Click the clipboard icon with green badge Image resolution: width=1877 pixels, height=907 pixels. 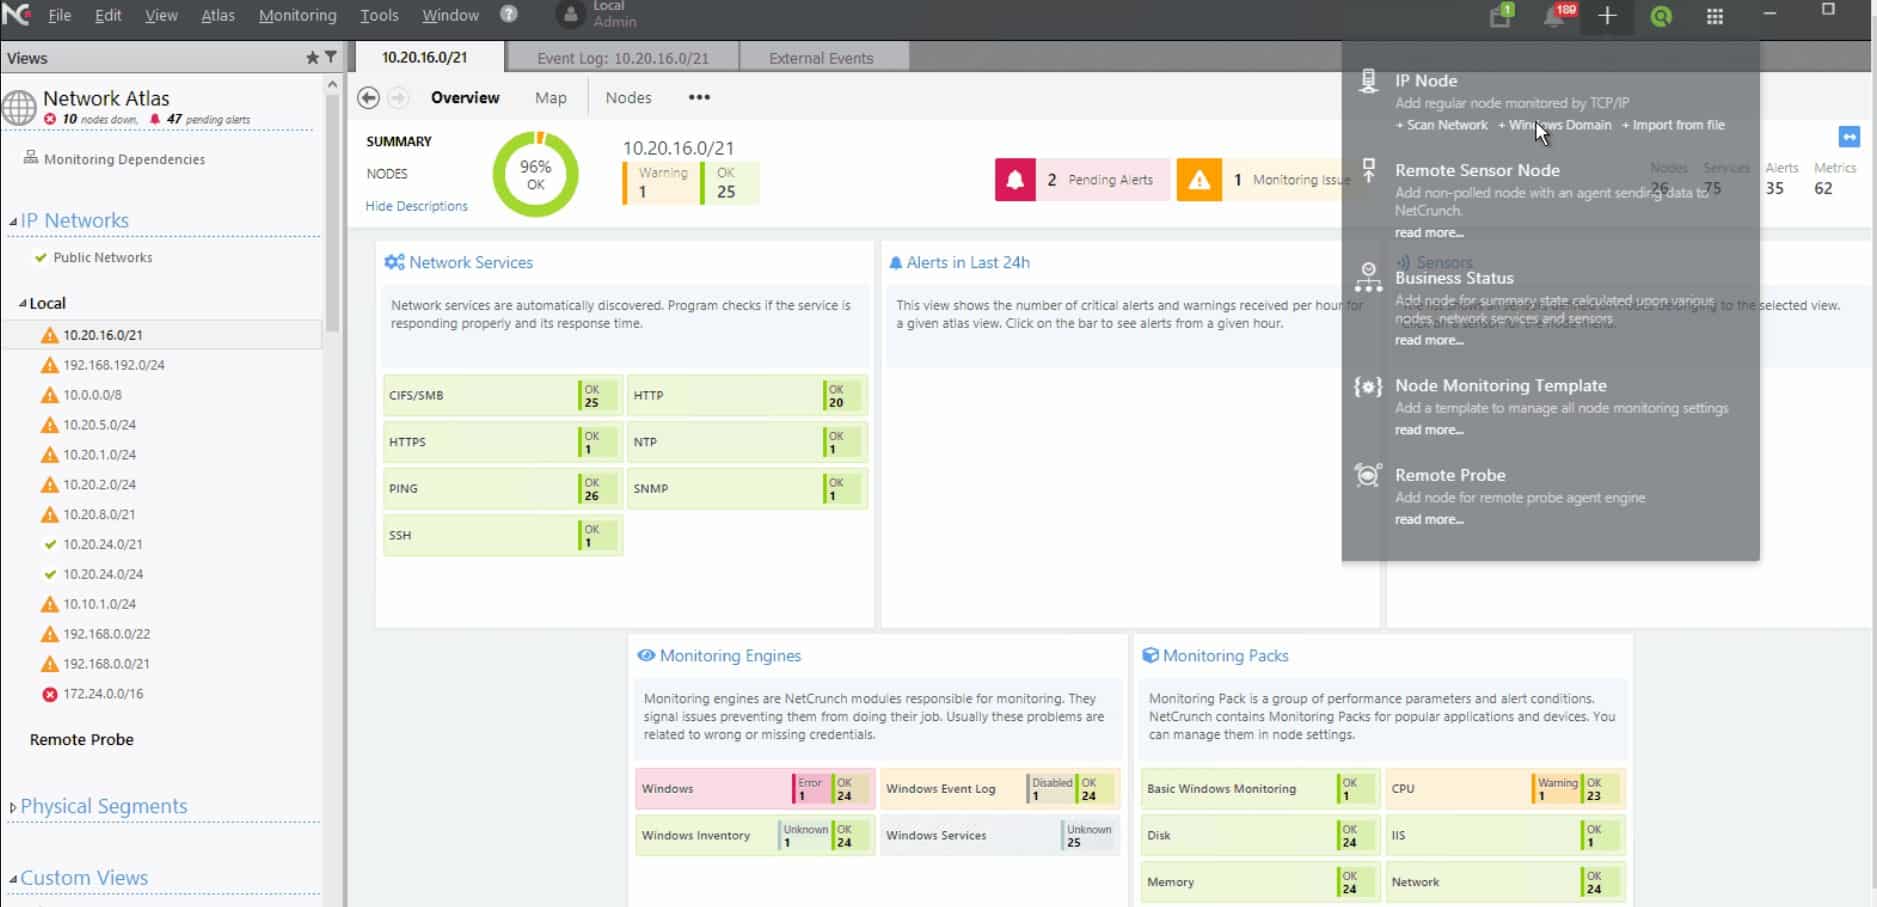1501,16
